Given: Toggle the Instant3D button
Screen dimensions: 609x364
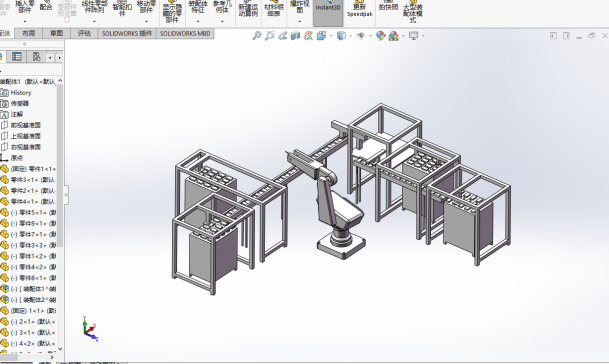Looking at the screenshot, I should (328, 12).
